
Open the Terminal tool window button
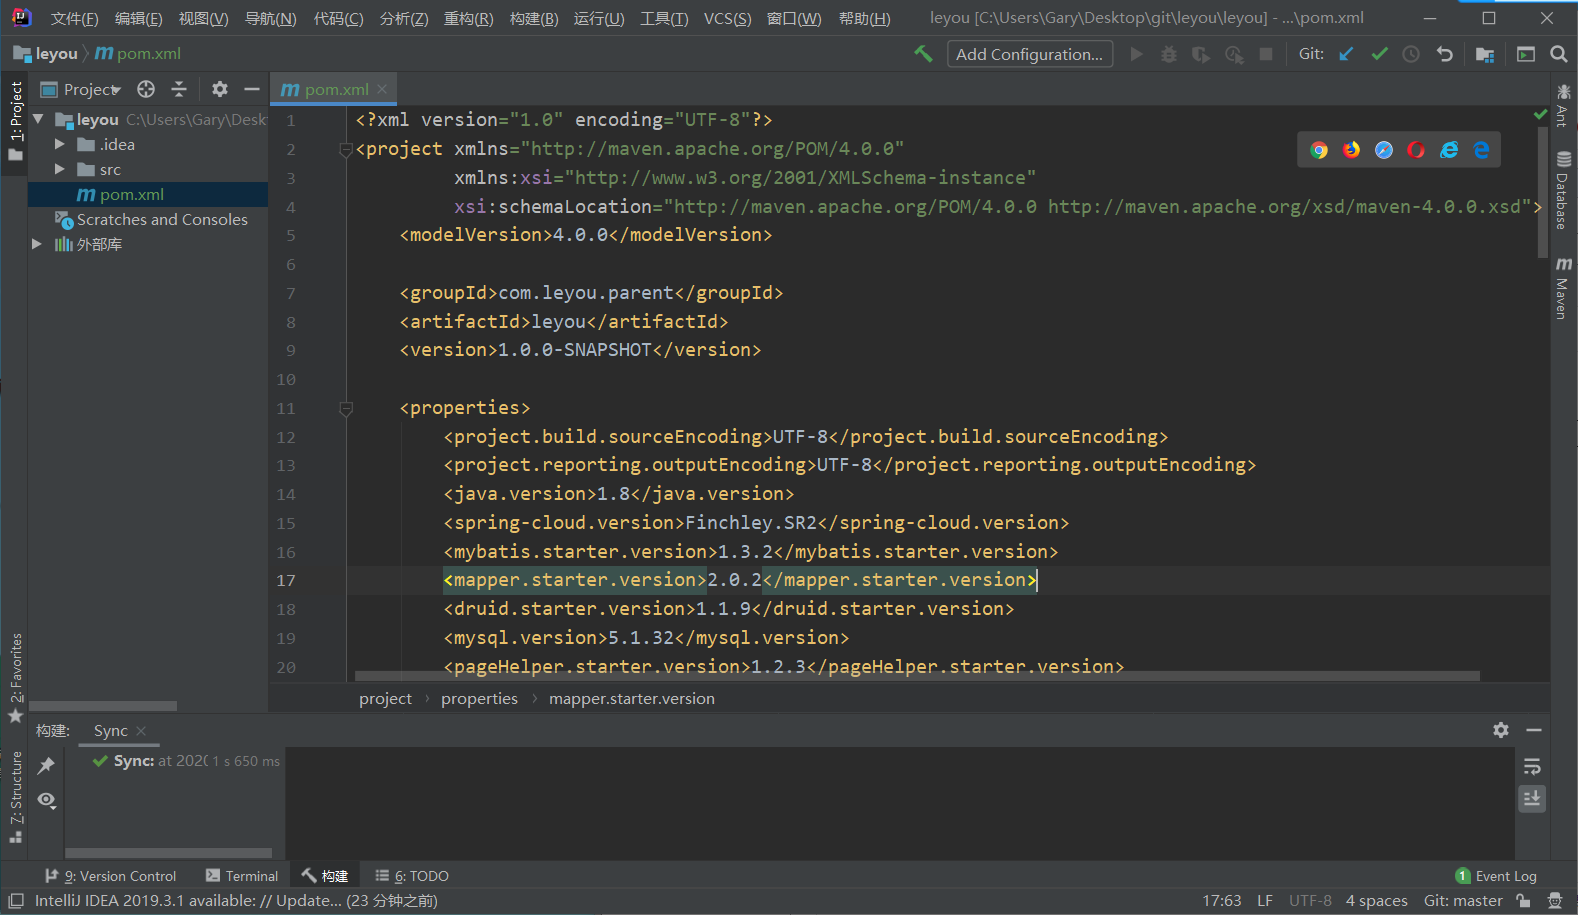pyautogui.click(x=242, y=876)
